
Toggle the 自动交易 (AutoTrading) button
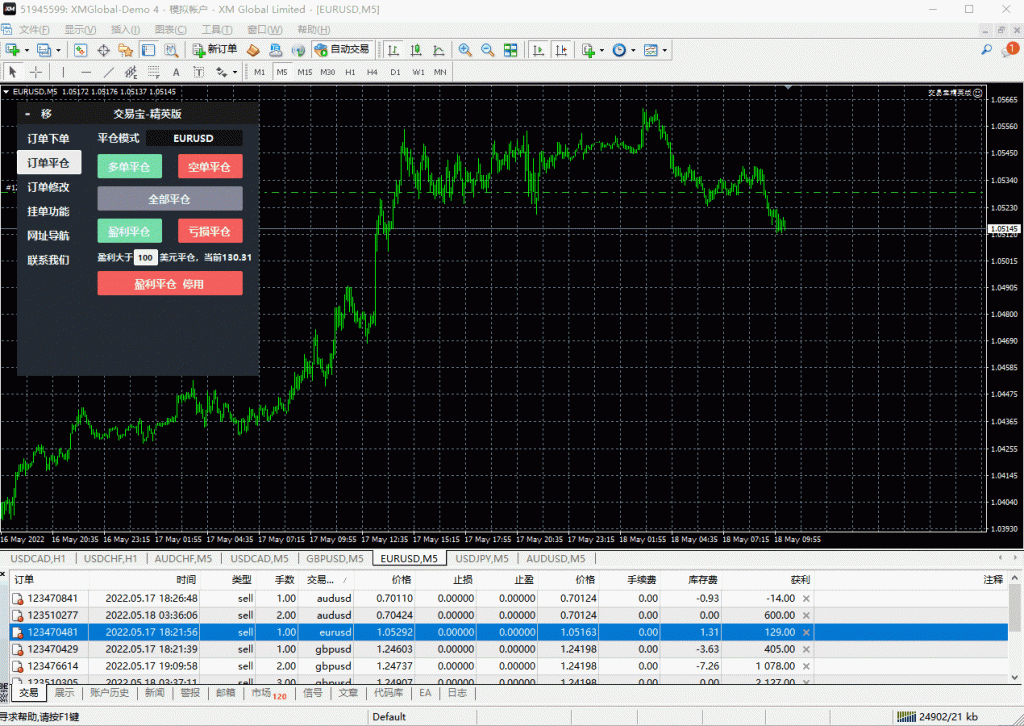click(x=341, y=49)
